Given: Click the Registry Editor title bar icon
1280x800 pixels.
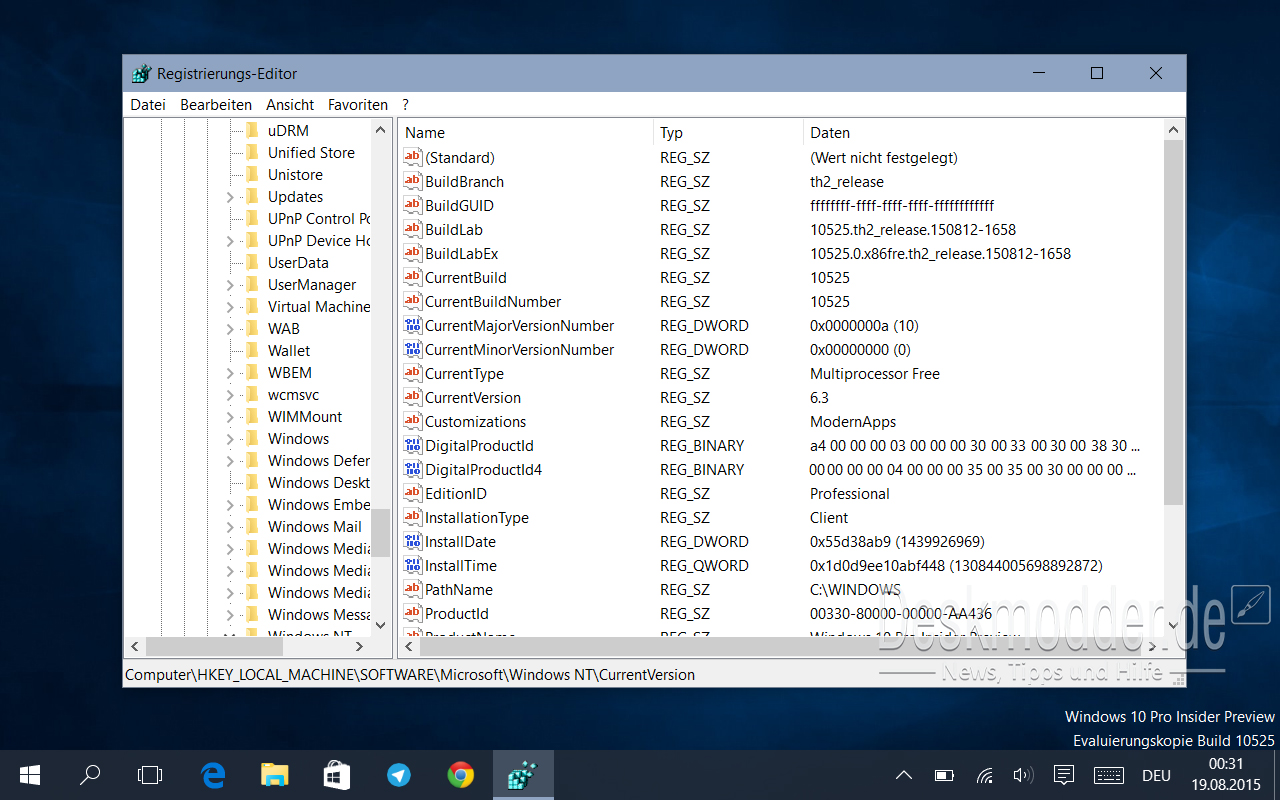Looking at the screenshot, I should click(x=142, y=74).
